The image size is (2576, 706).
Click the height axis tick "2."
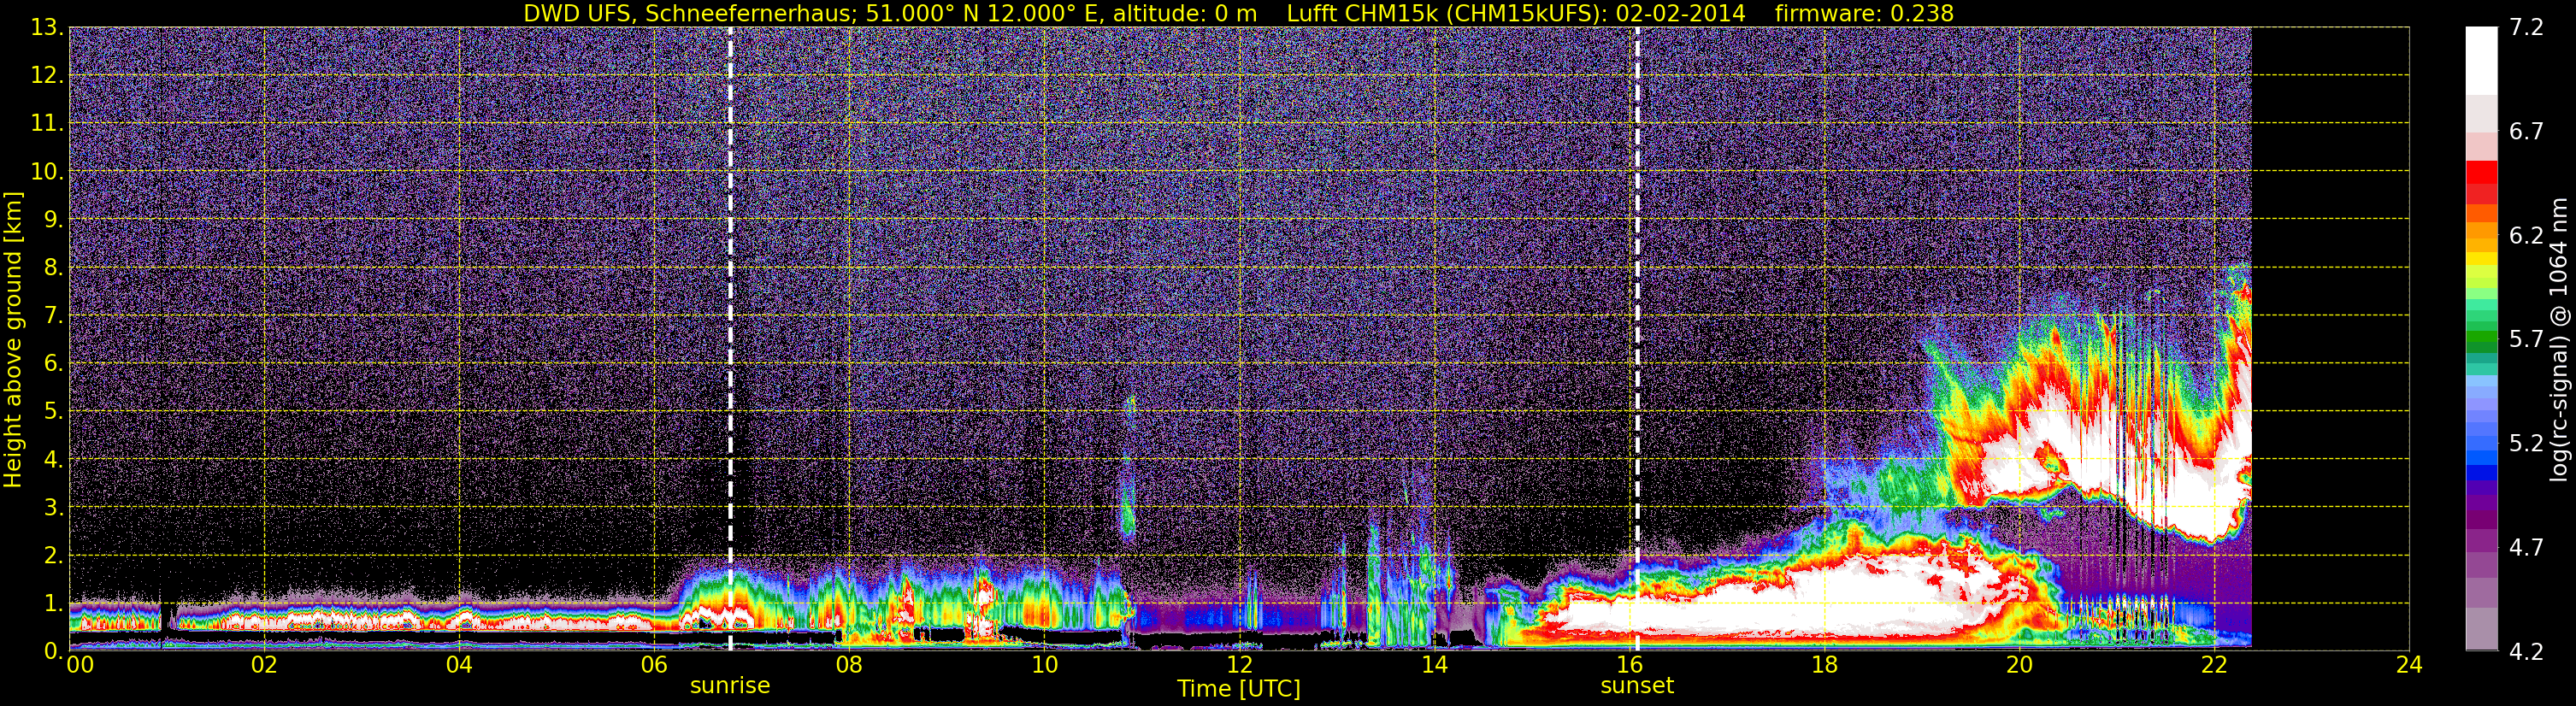[x=52, y=555]
